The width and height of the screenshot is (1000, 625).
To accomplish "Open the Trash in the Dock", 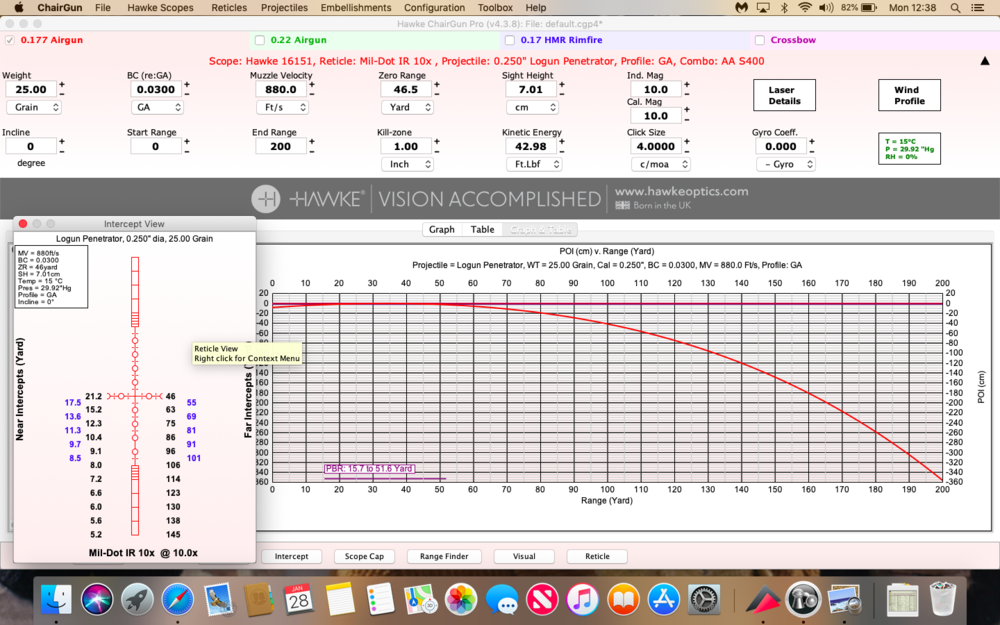I will 943,600.
